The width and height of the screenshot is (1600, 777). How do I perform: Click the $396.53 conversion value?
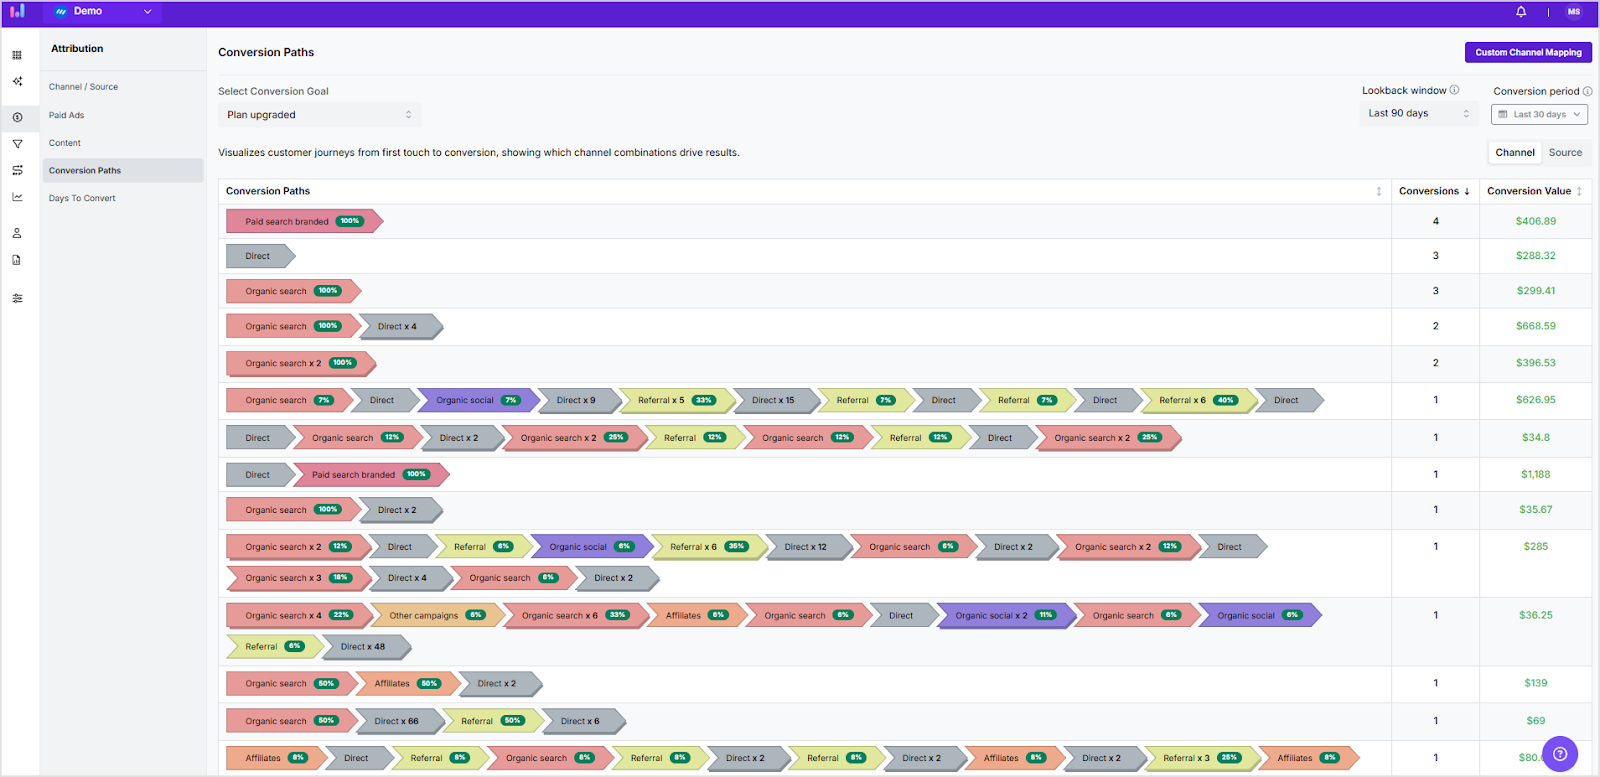pos(1536,363)
